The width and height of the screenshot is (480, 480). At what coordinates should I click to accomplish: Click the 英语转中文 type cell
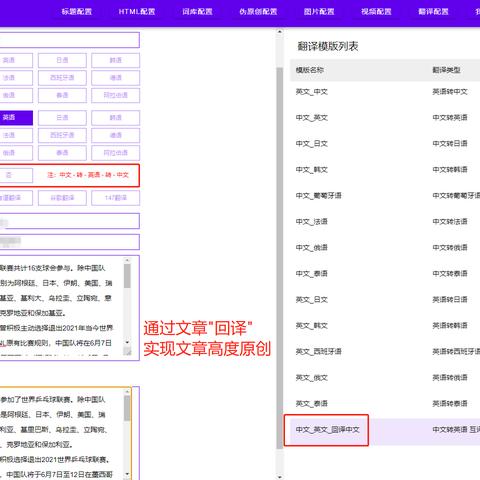[450, 92]
